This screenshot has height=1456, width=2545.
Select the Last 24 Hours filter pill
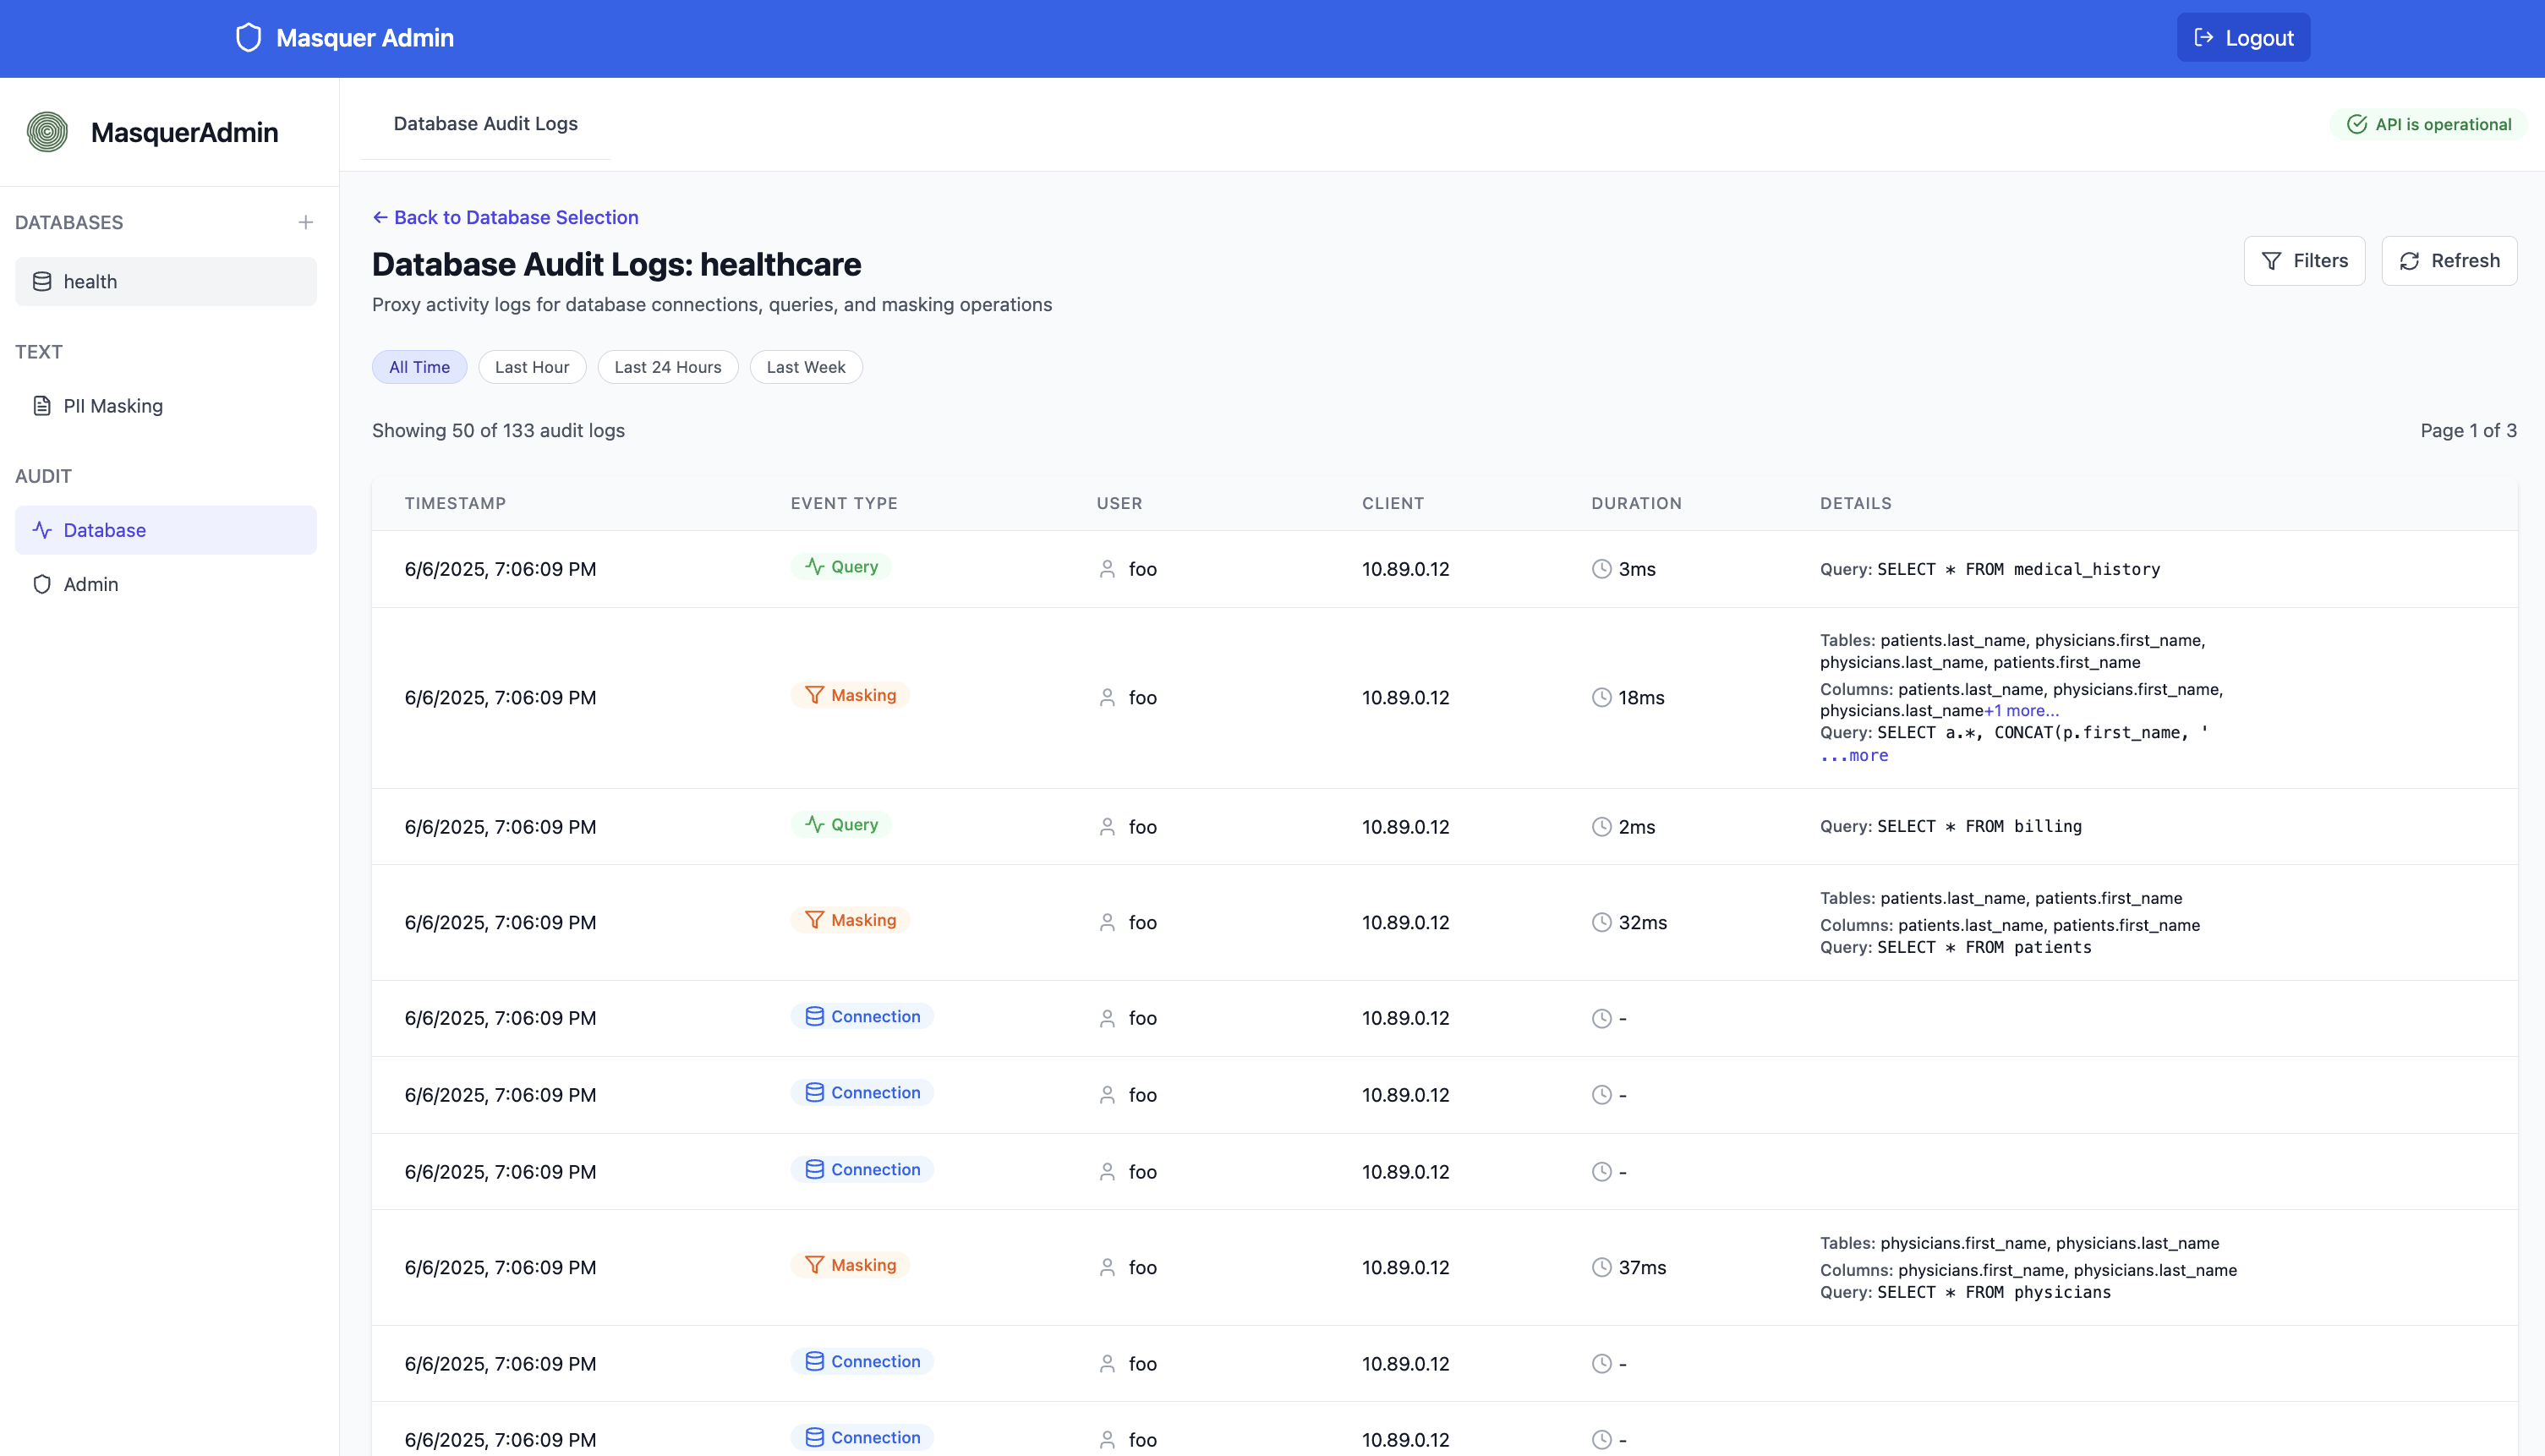tap(667, 366)
